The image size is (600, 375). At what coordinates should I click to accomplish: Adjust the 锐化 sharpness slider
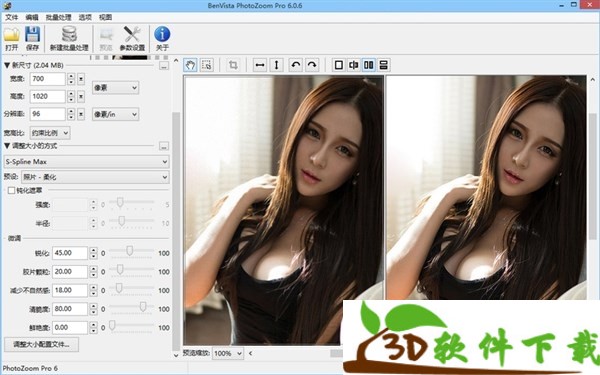130,251
